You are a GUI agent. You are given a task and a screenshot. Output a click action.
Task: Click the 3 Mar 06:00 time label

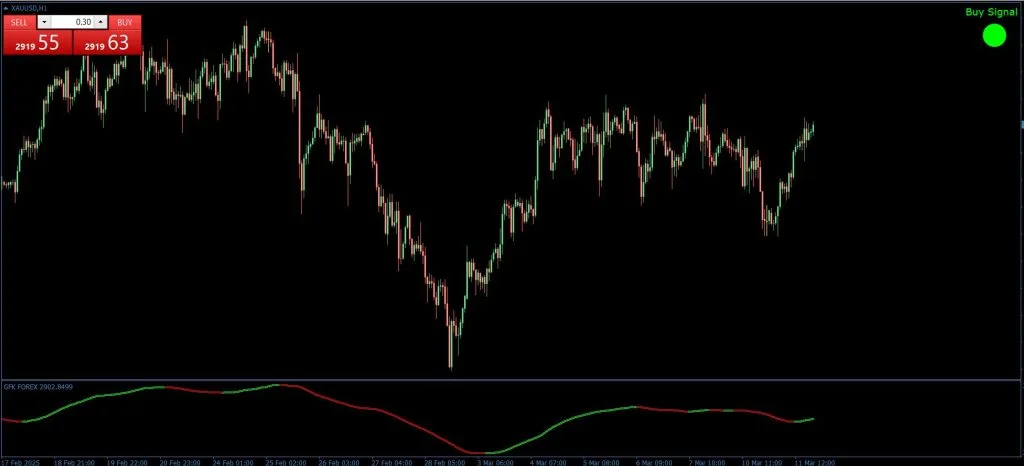(498, 462)
